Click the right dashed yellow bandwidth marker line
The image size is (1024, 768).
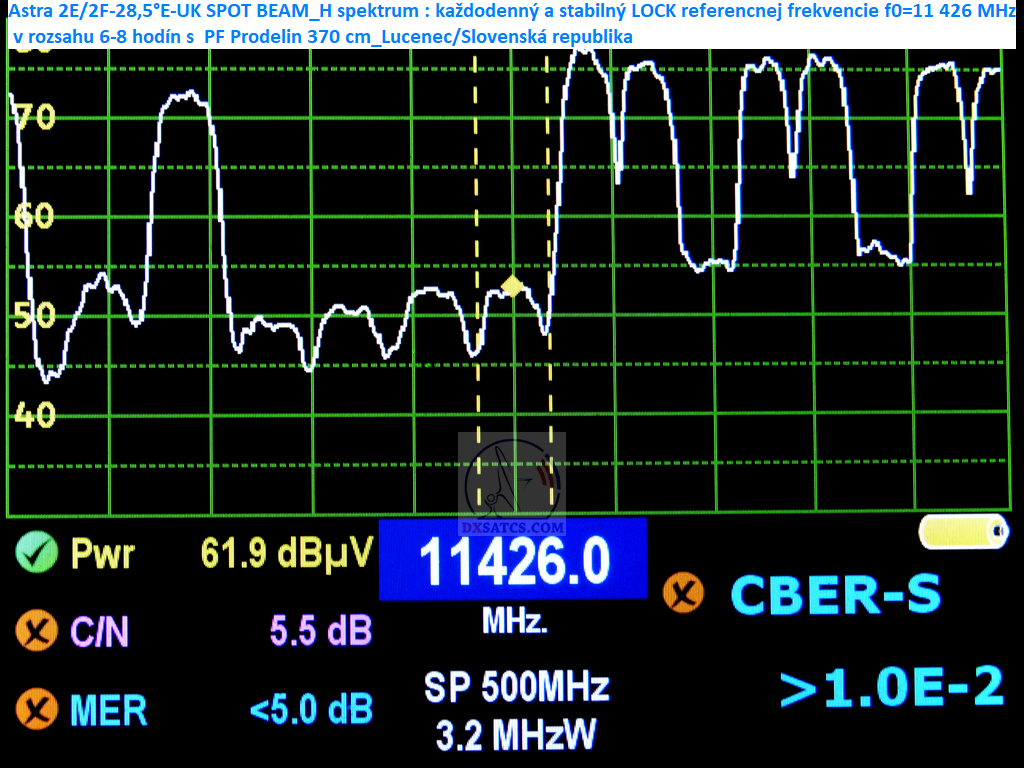pyautogui.click(x=548, y=200)
